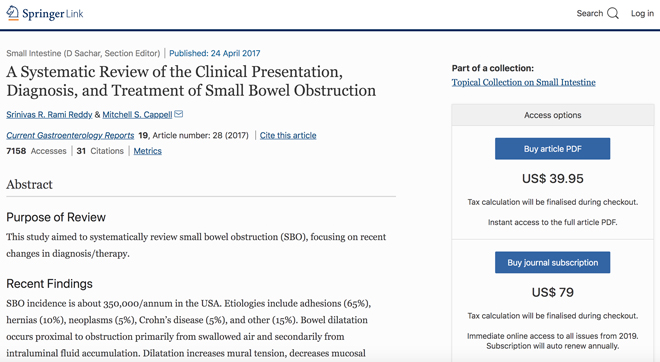Viewport: 660px width, 362px height.
Task: Open search with the magnifier icon
Action: 613,13
